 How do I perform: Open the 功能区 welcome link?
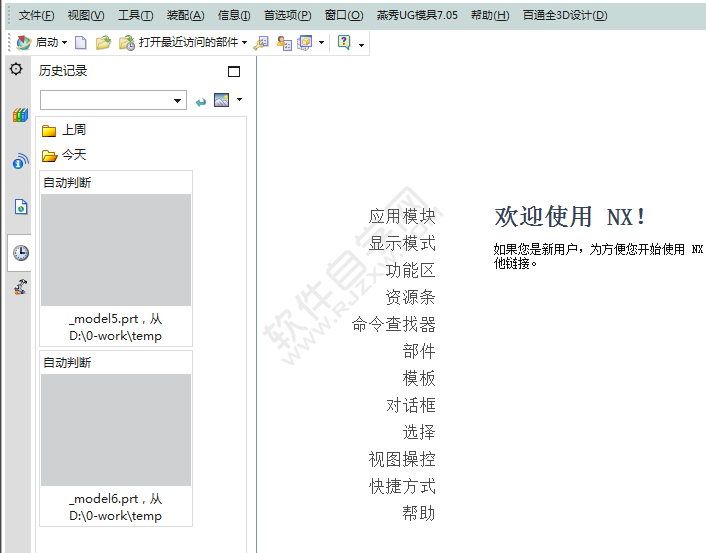tap(410, 271)
